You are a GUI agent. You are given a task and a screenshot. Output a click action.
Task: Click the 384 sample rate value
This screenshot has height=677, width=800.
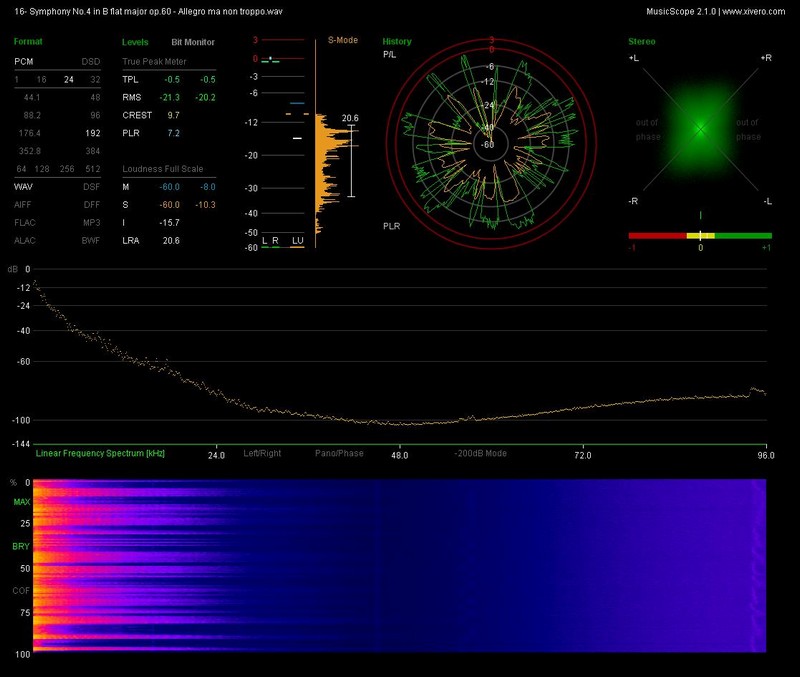93,151
